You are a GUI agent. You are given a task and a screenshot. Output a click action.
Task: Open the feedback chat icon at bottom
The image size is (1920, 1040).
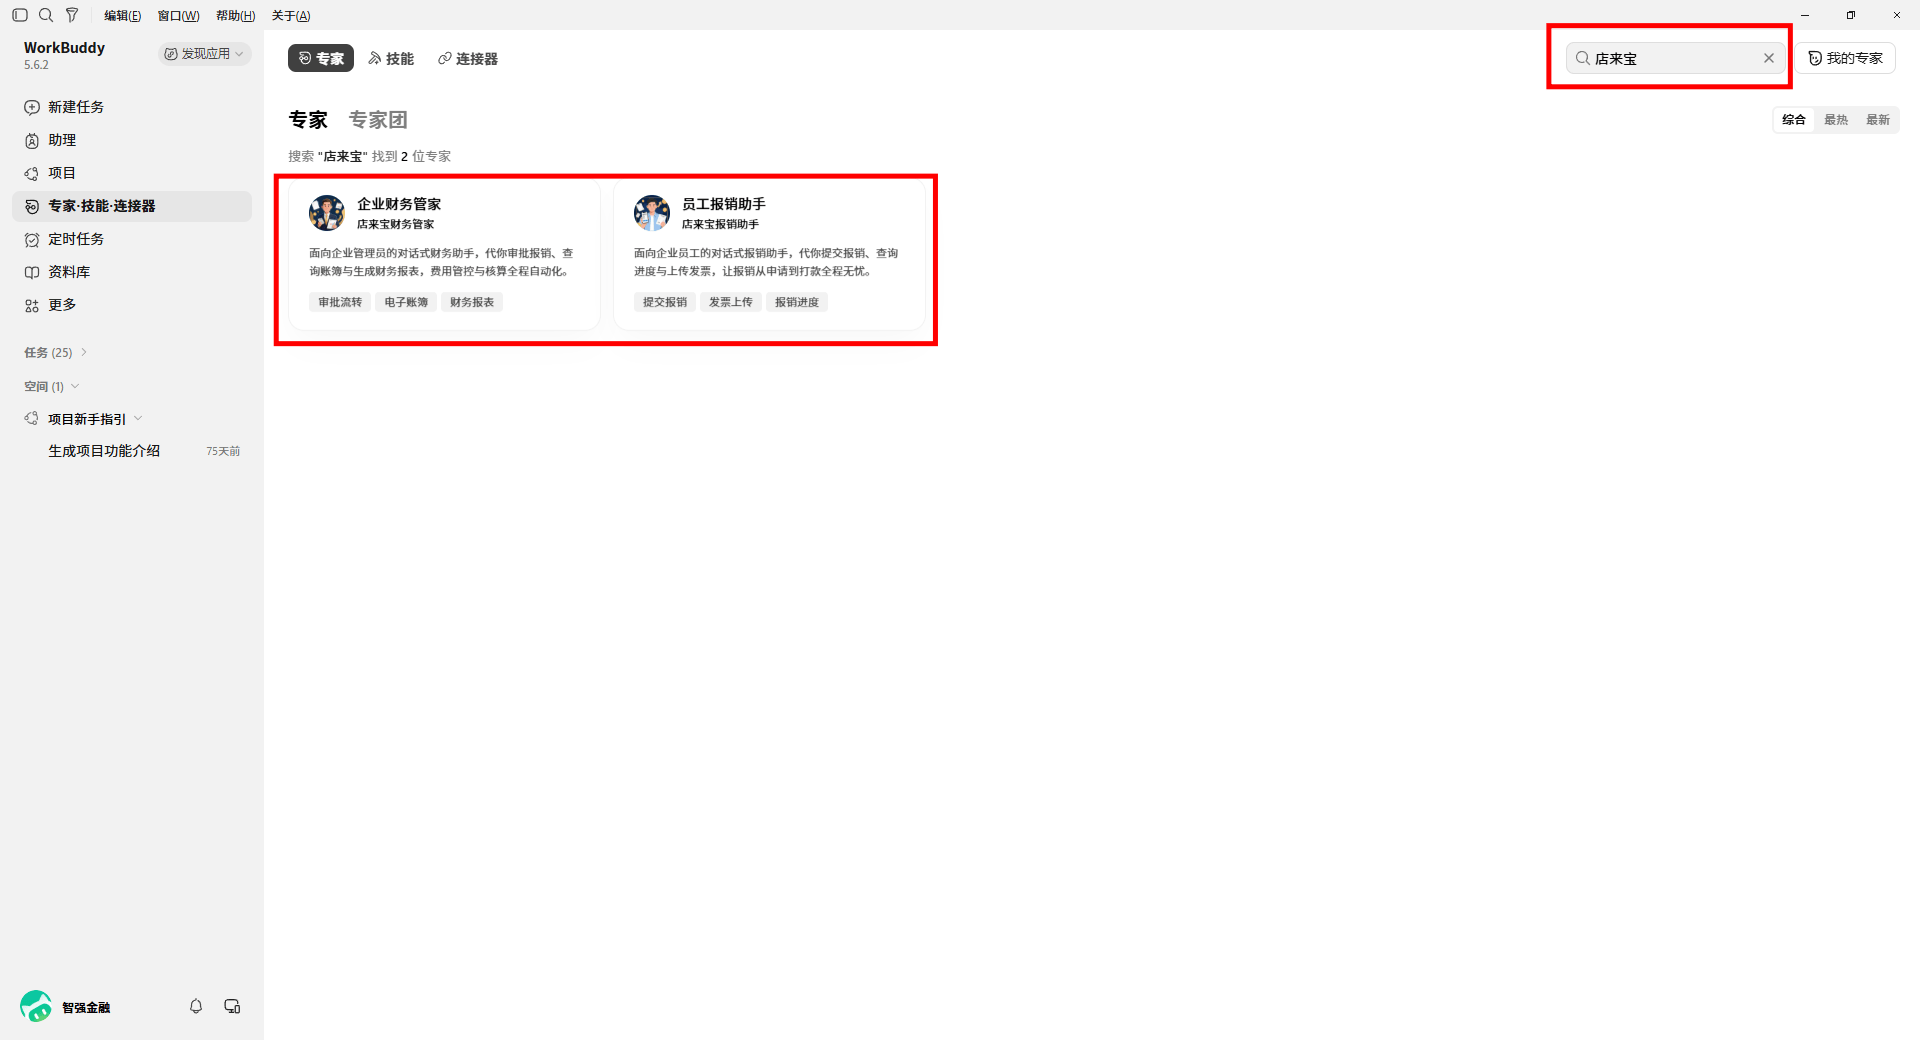click(x=232, y=1006)
